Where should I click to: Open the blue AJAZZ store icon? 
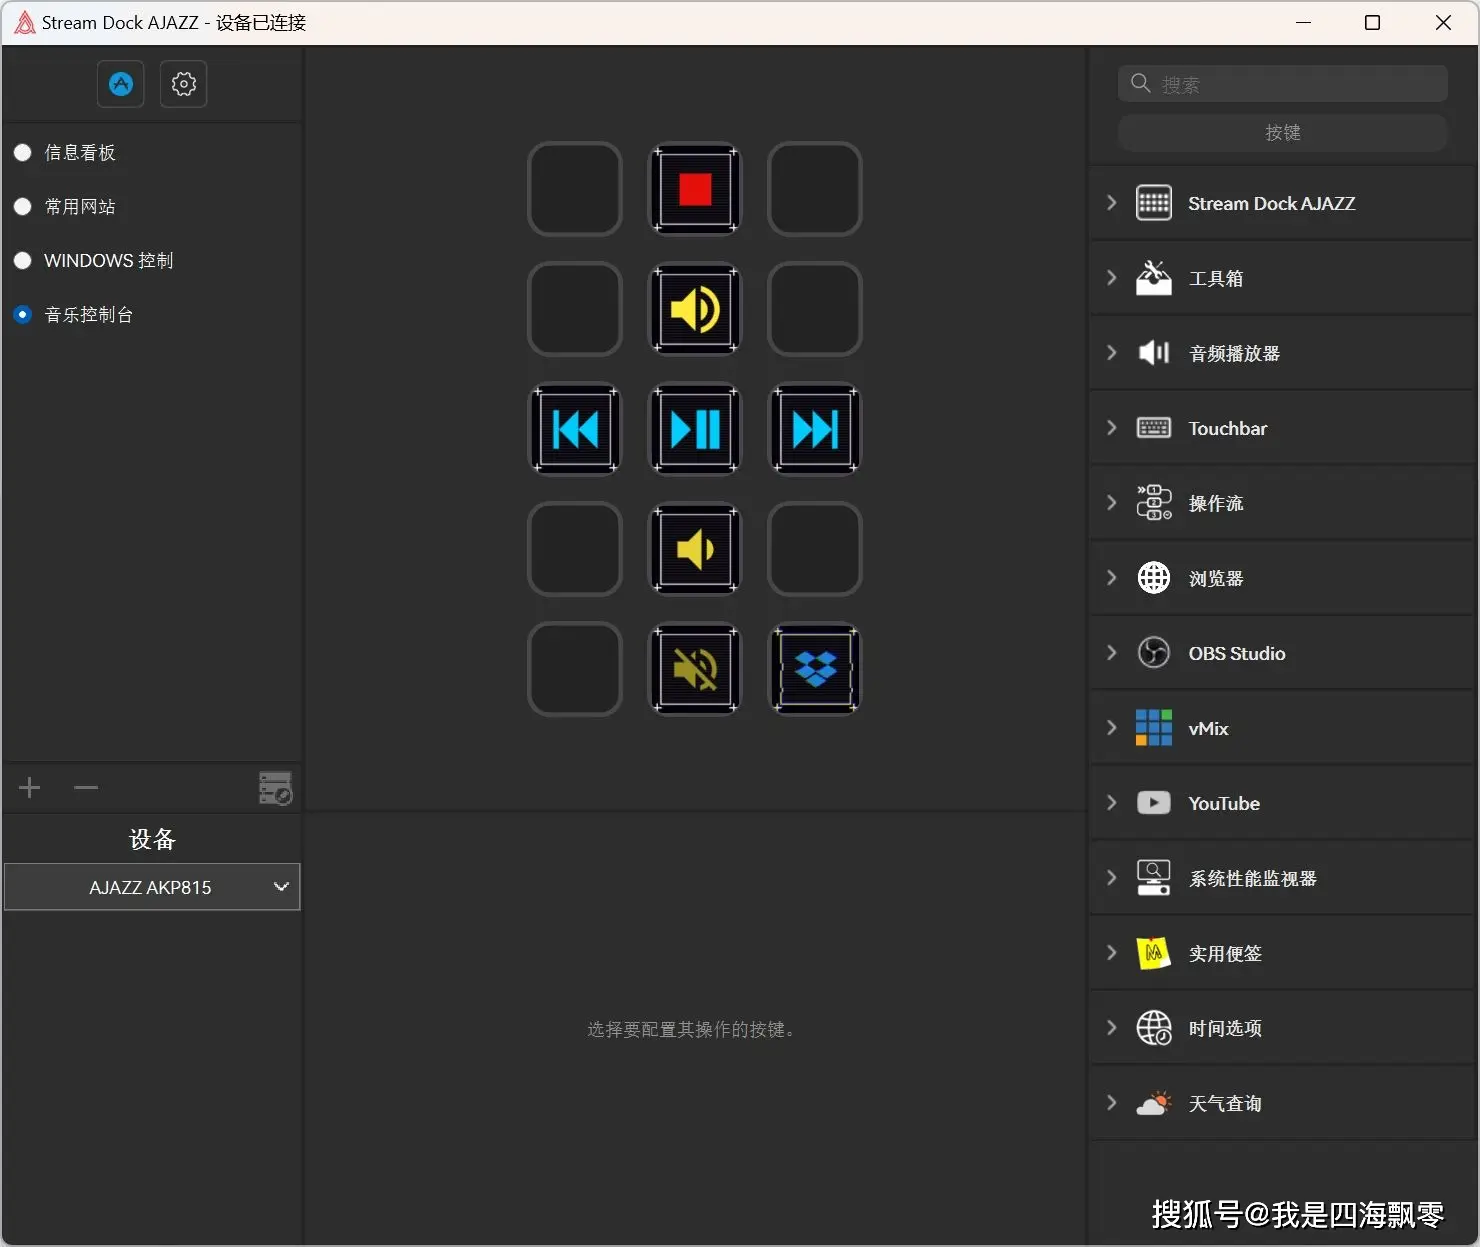click(121, 84)
